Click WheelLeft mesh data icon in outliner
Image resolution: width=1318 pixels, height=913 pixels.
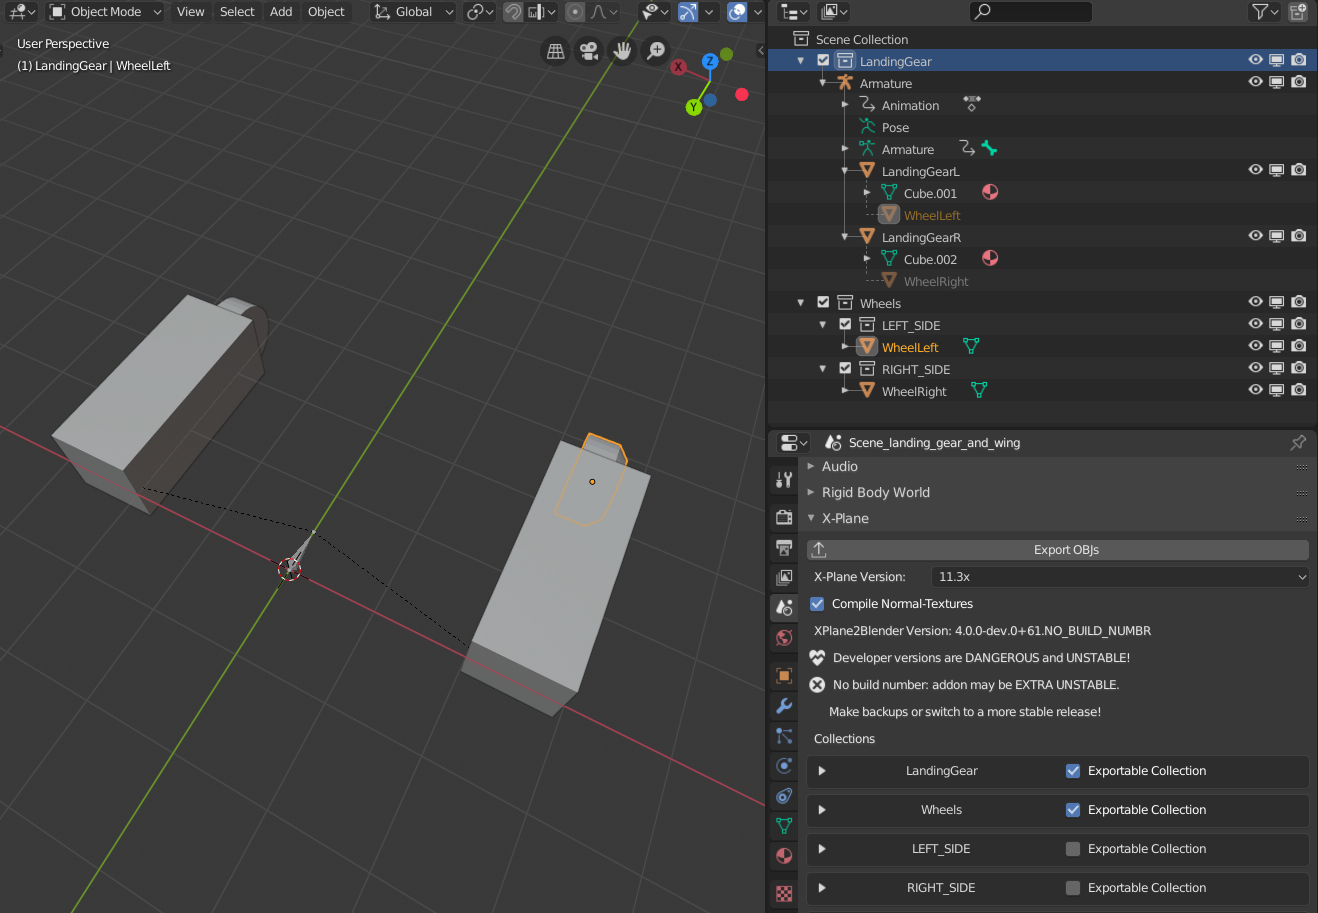pyautogui.click(x=971, y=346)
